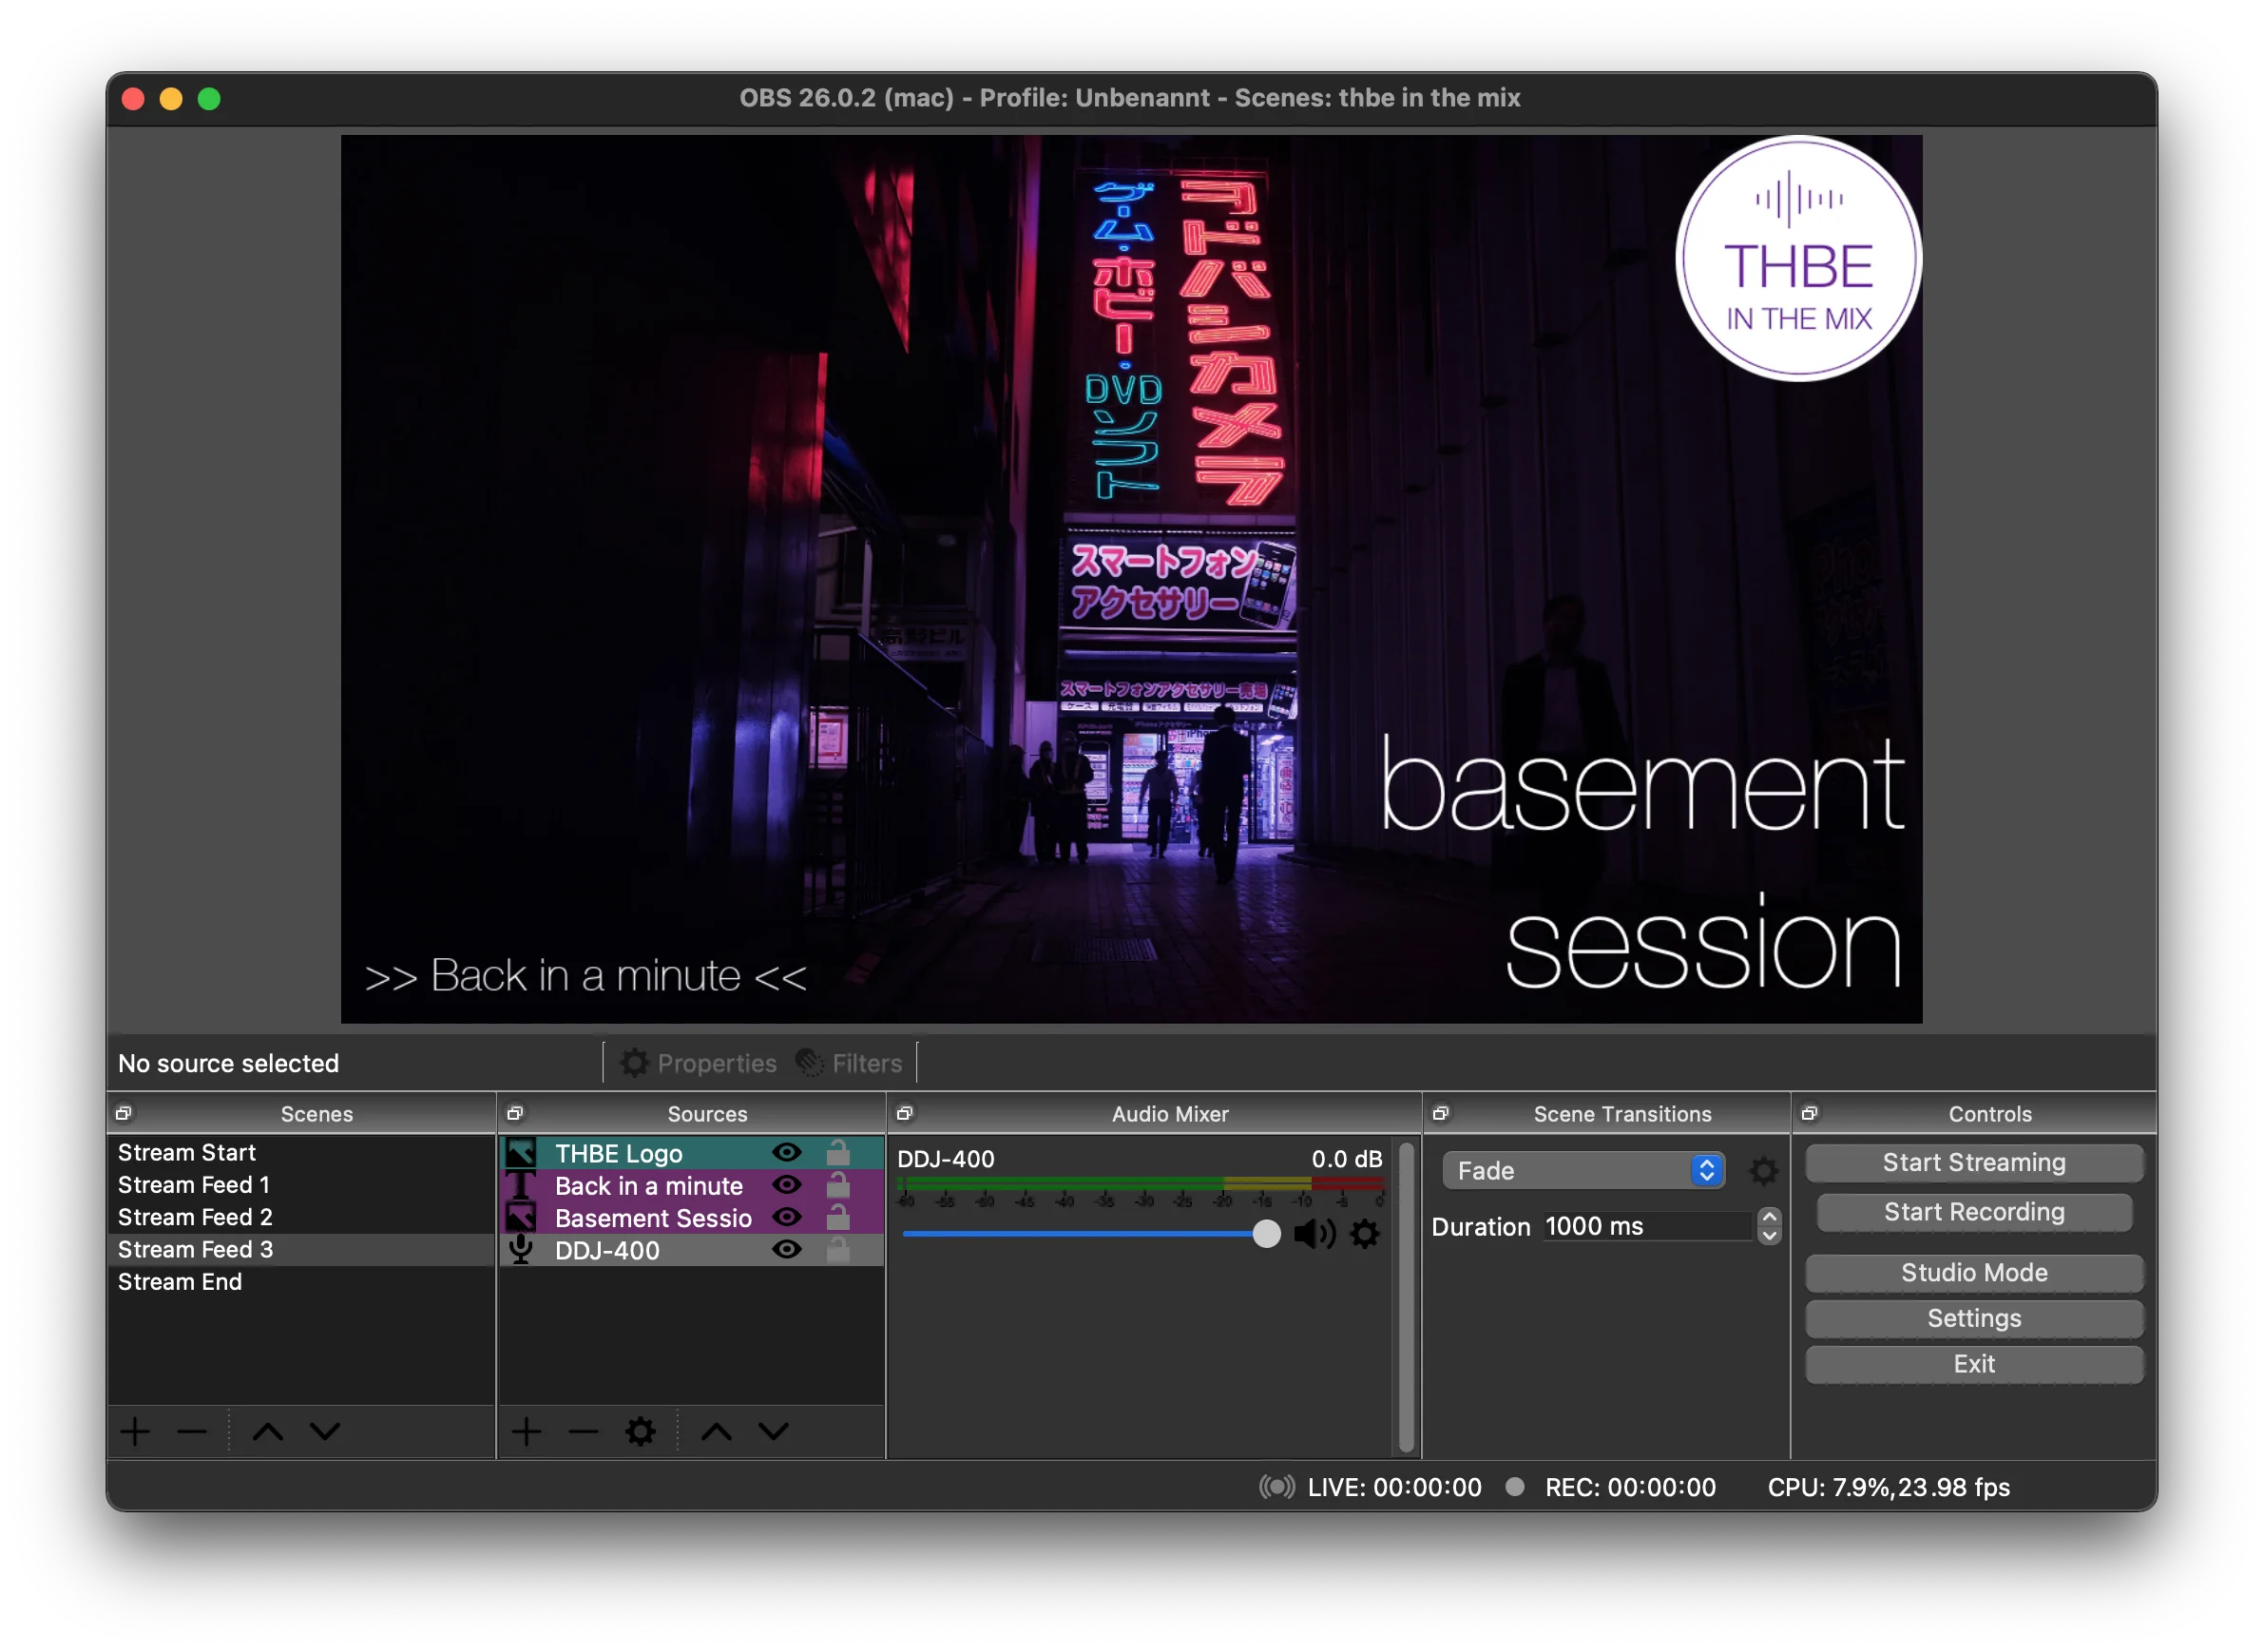Unlock the Basement Sessio source
This screenshot has width=2264, height=1652.
point(839,1218)
